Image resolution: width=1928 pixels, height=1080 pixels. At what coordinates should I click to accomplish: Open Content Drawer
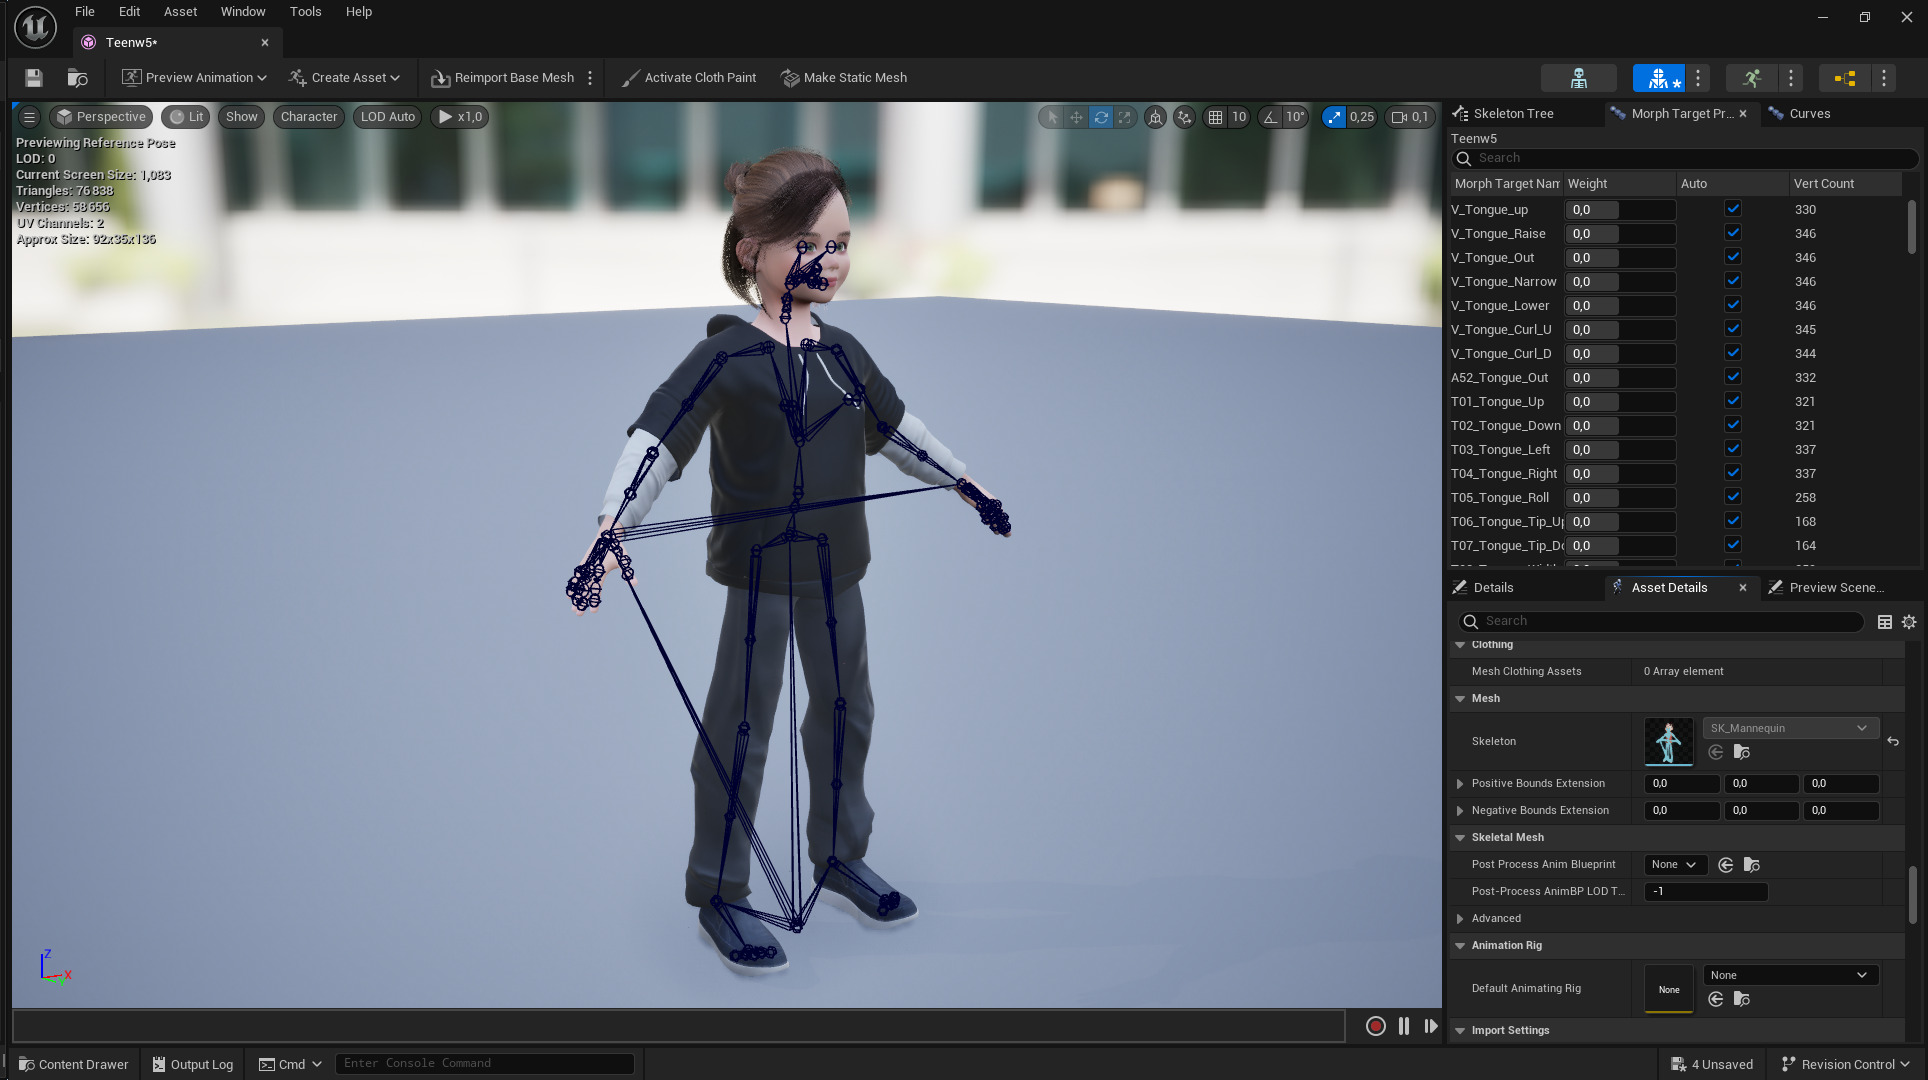click(73, 1064)
